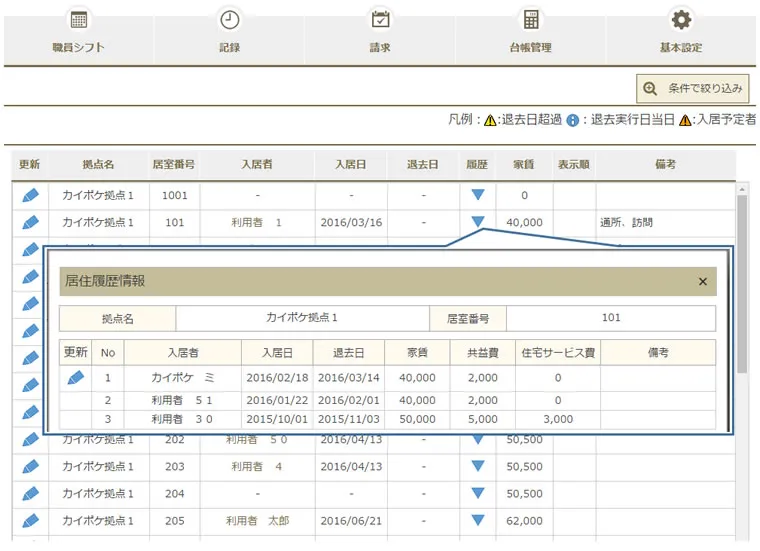The width and height of the screenshot is (760, 551).
Task: Edit room 204 with pencil icon
Action: pyautogui.click(x=30, y=494)
